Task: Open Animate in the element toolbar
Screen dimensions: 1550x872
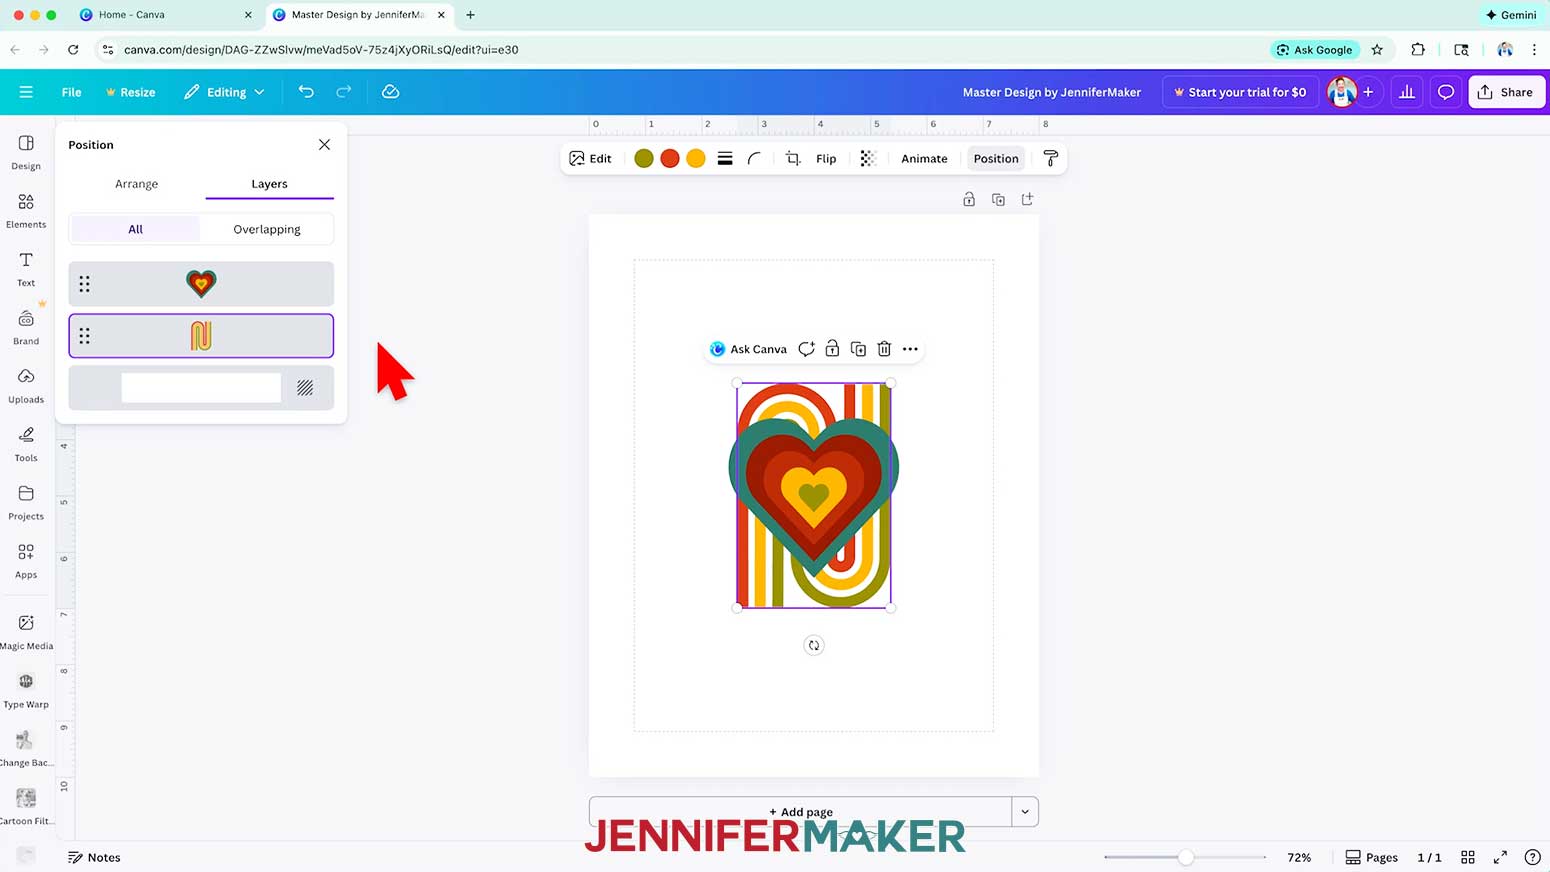Action: pos(924,158)
